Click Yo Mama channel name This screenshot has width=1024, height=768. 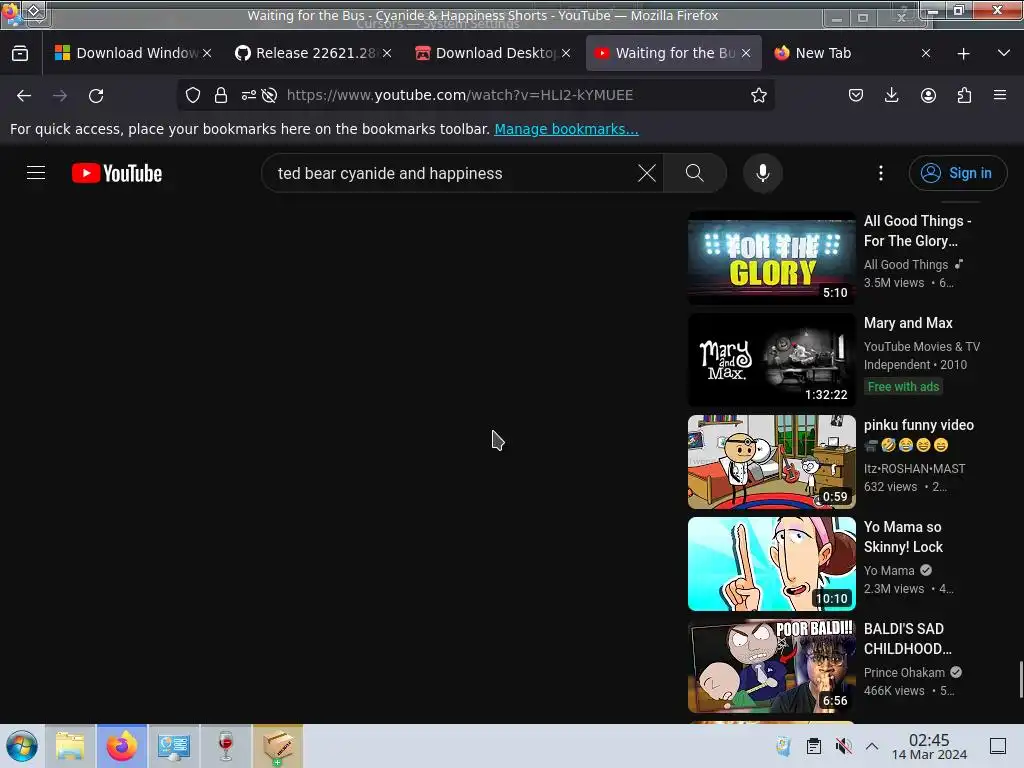(889, 571)
